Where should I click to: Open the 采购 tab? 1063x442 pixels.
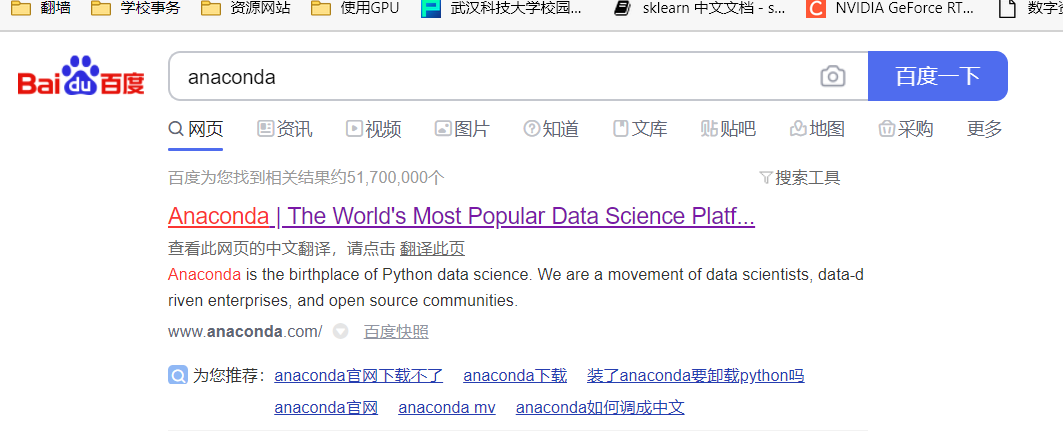click(906, 129)
